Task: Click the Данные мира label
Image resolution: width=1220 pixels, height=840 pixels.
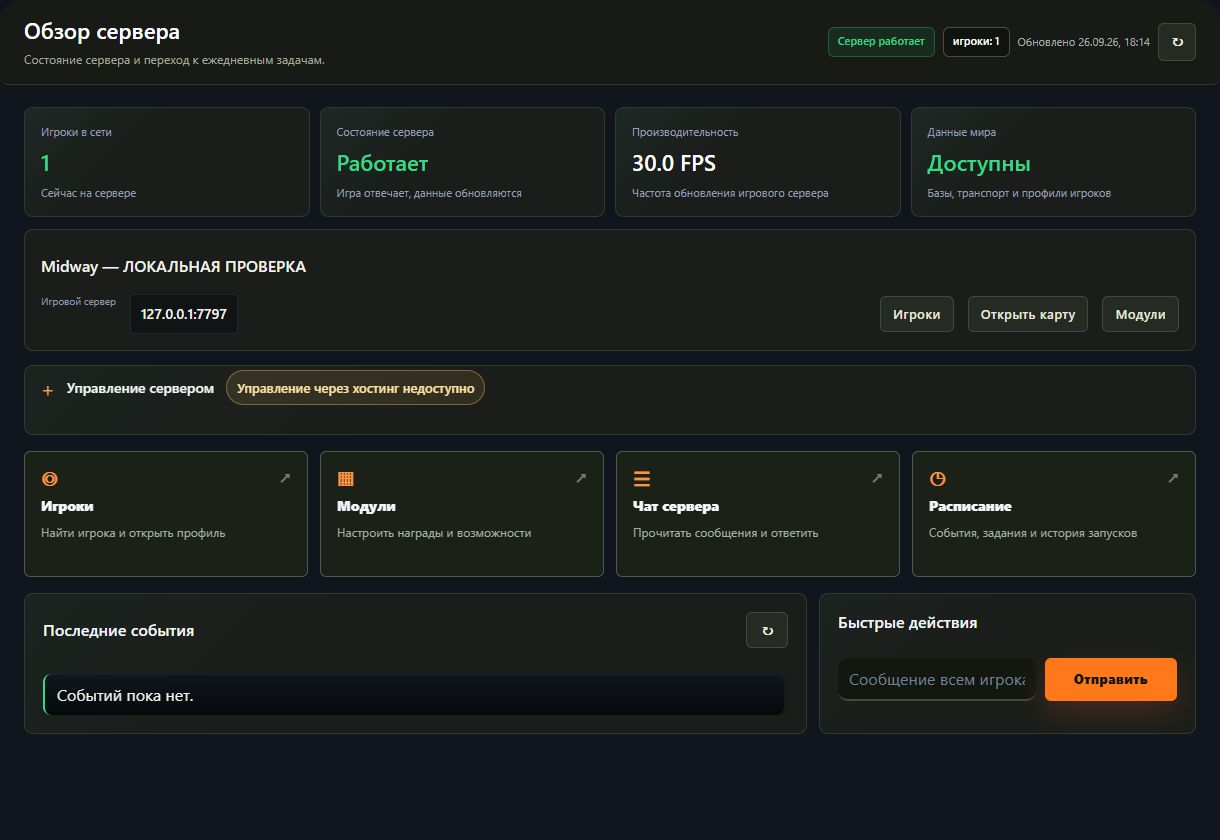Action: tap(961, 132)
